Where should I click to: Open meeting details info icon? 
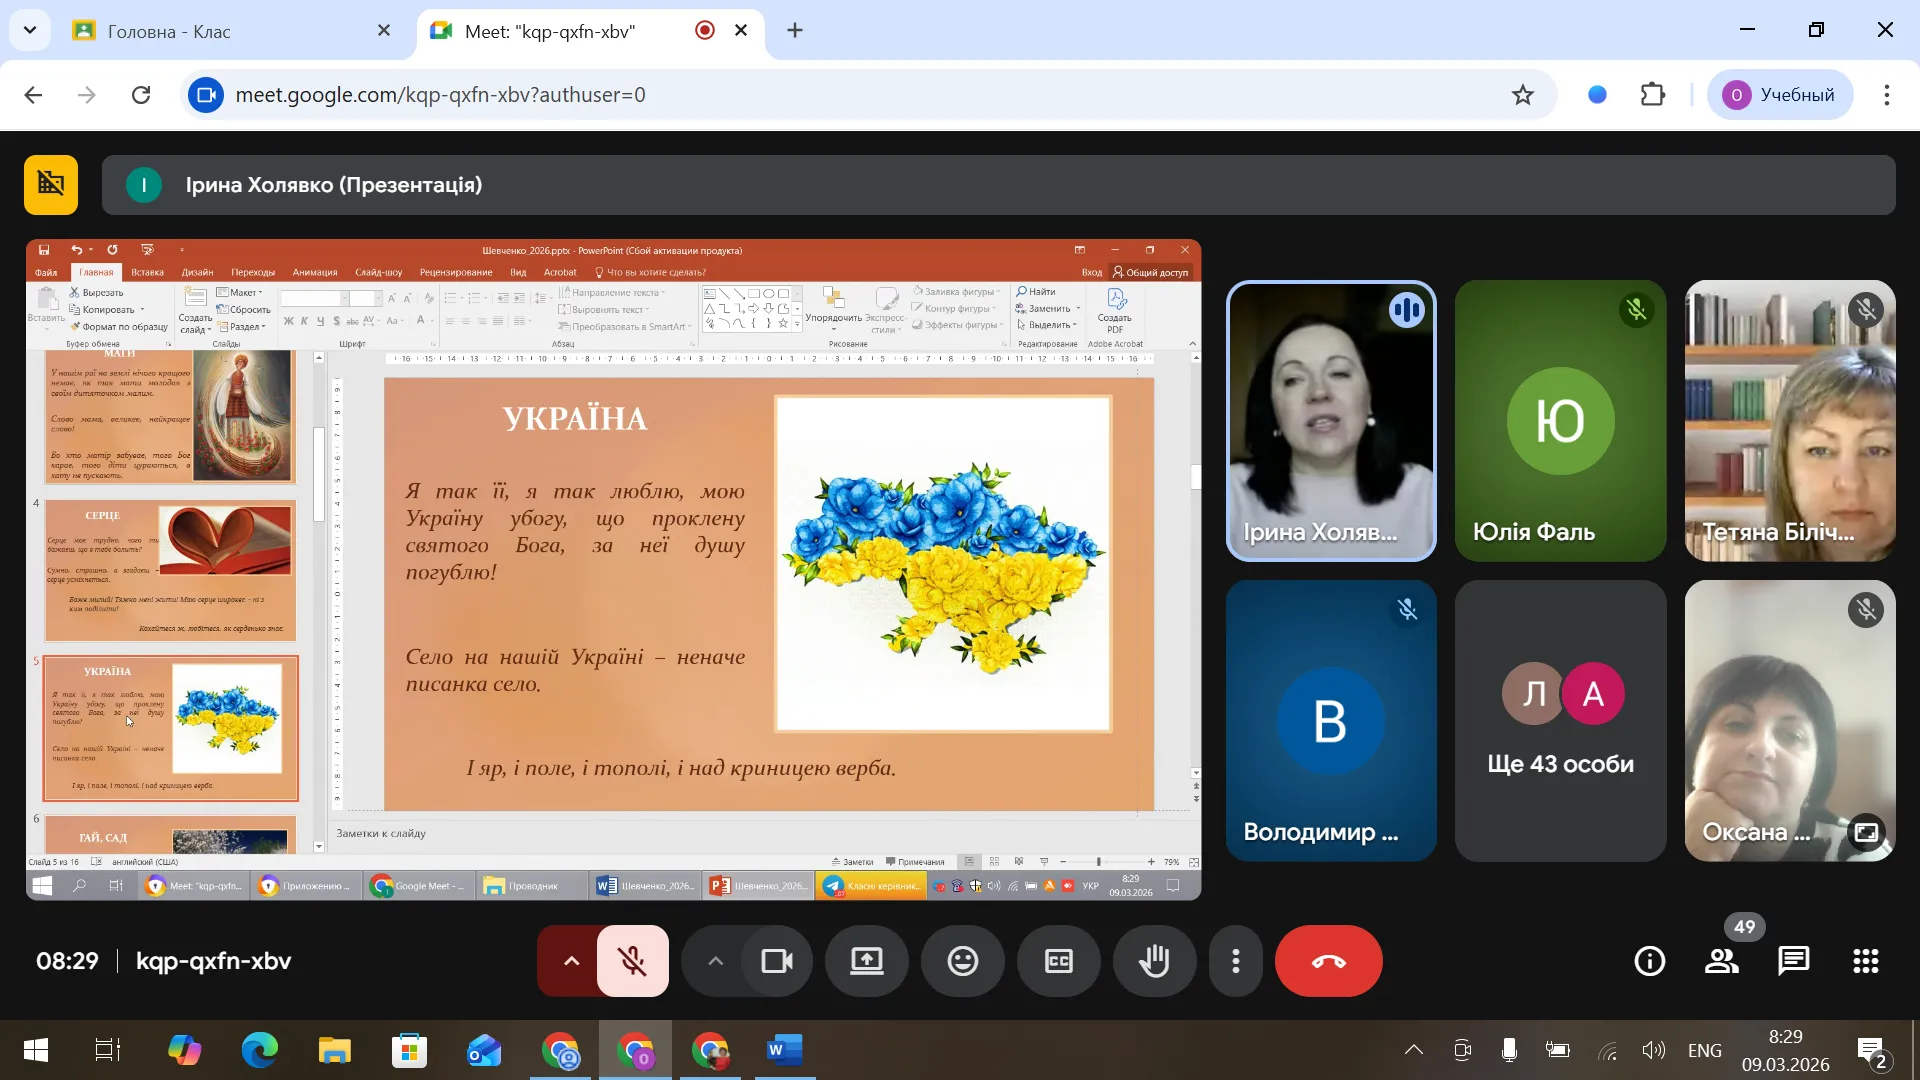coord(1649,961)
